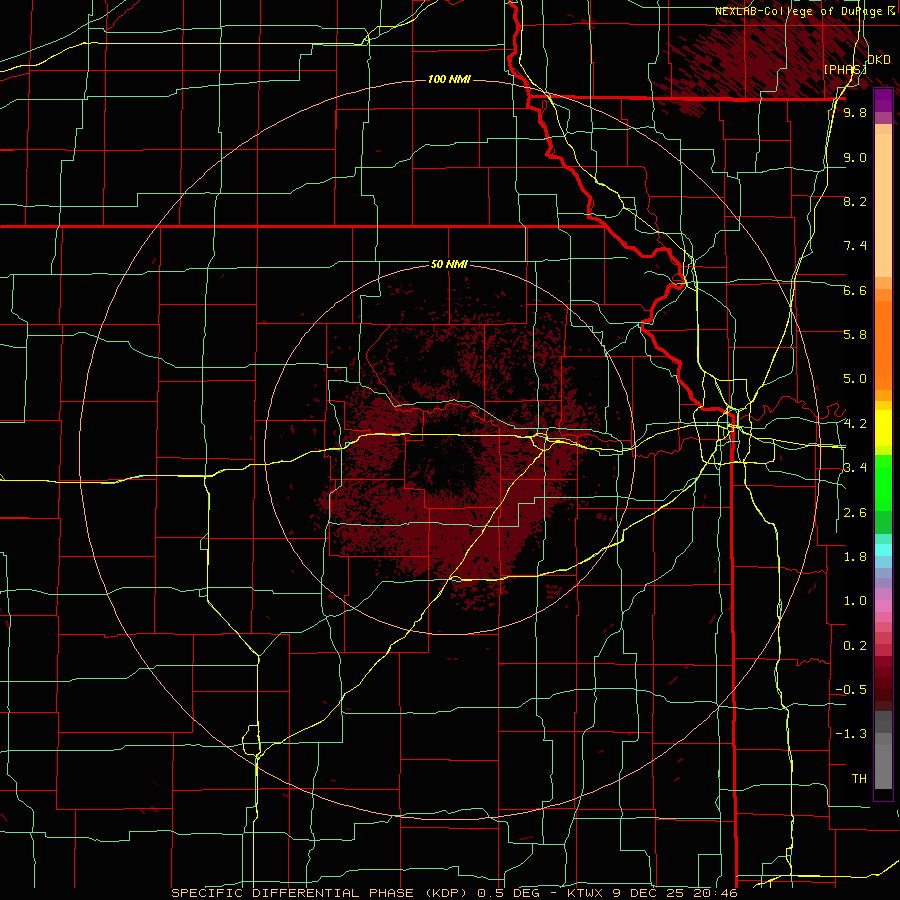Click the 4.2 color scale value

point(855,424)
